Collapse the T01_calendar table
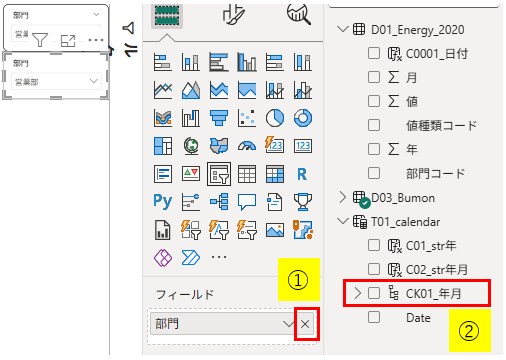 pyautogui.click(x=343, y=221)
